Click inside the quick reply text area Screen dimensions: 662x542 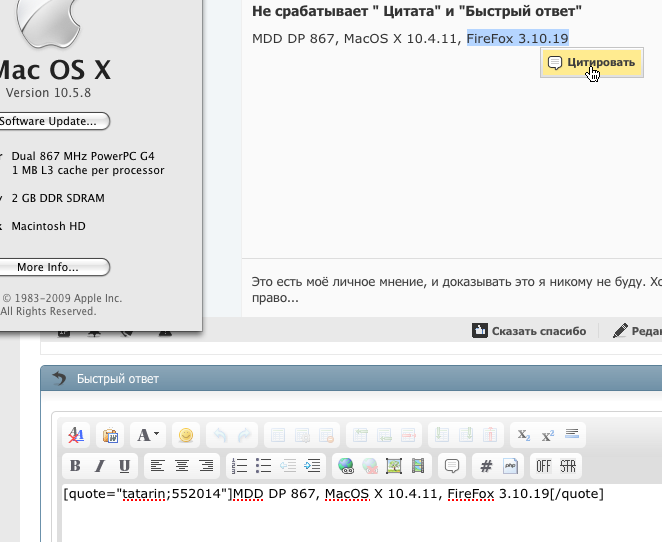(362, 512)
